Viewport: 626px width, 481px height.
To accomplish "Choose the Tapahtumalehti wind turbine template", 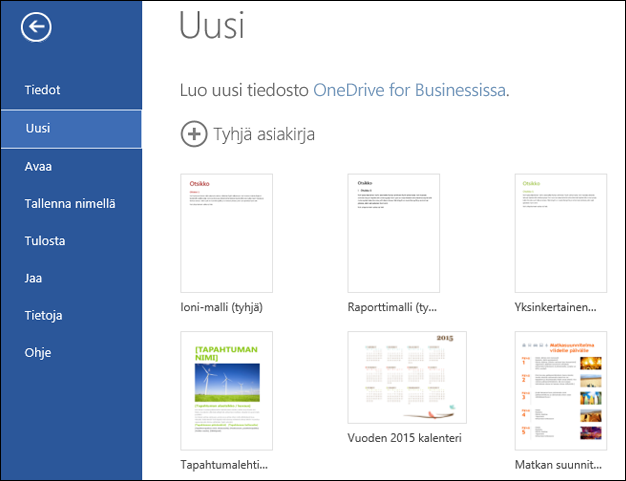I will click(x=226, y=390).
